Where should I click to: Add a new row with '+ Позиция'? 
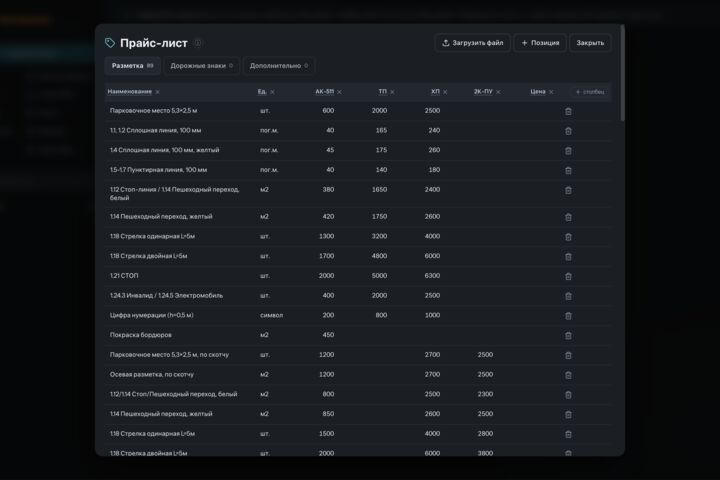540,43
